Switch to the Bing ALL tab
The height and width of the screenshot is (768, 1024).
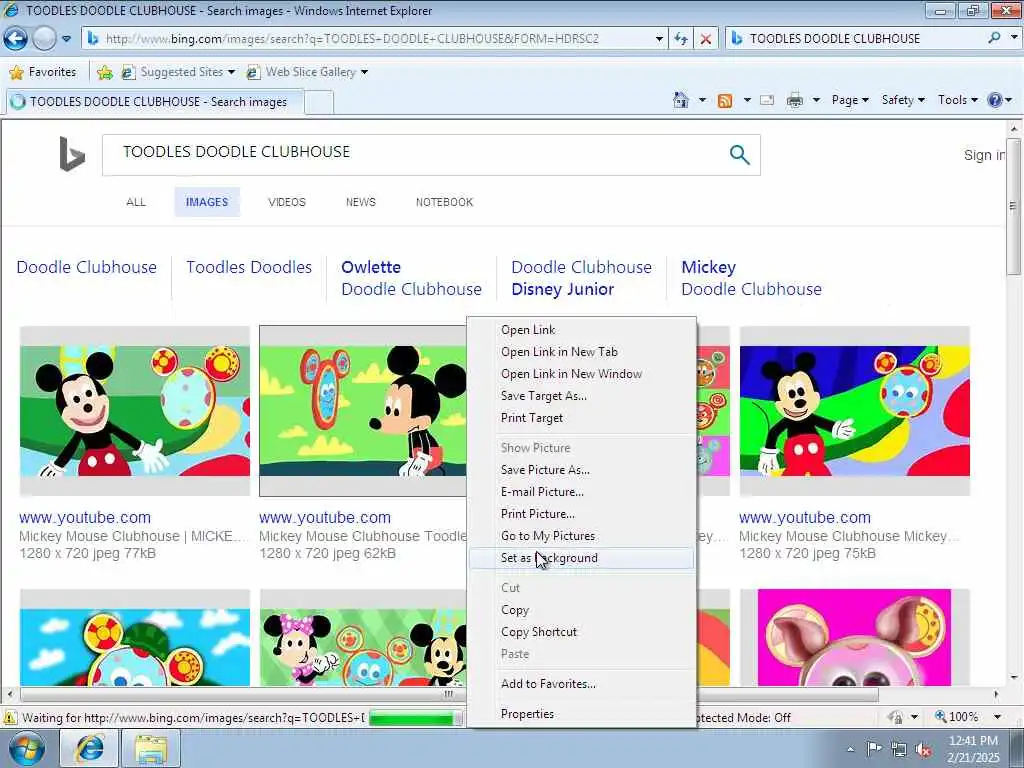point(136,202)
